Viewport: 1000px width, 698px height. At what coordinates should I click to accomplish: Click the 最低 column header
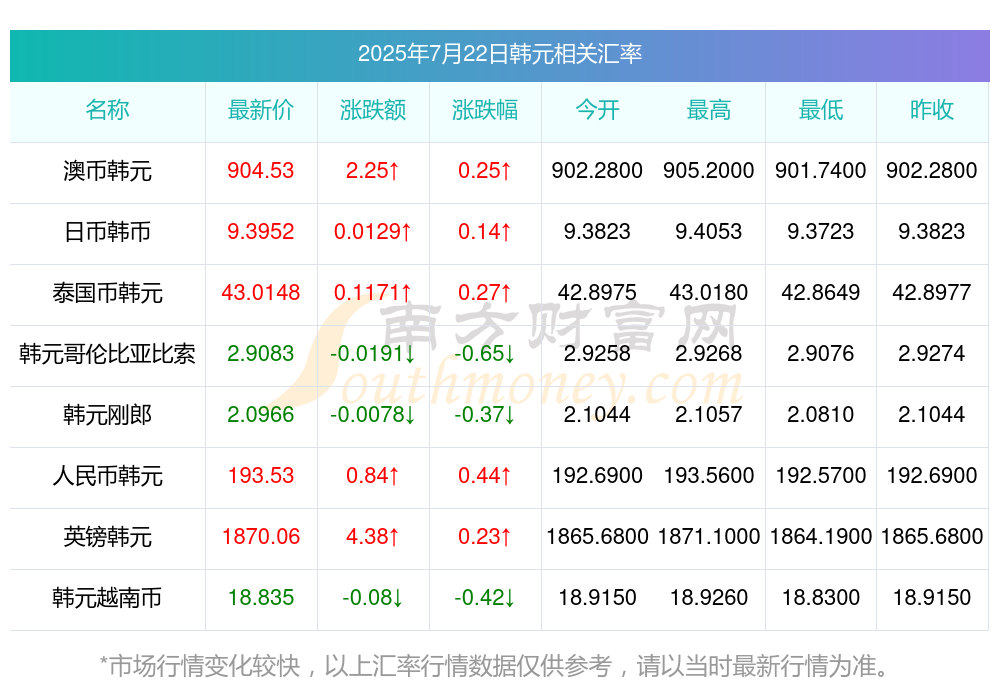(x=821, y=110)
